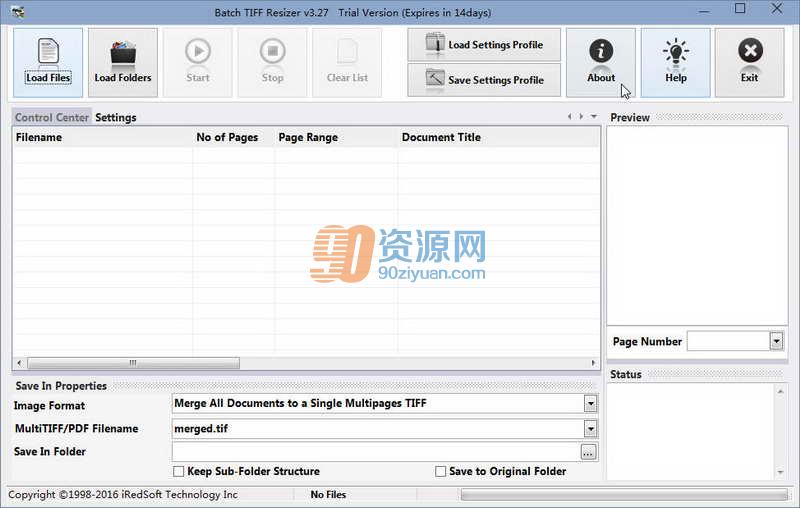Go to next tab using right arrow
The image size is (800, 508).
581,116
